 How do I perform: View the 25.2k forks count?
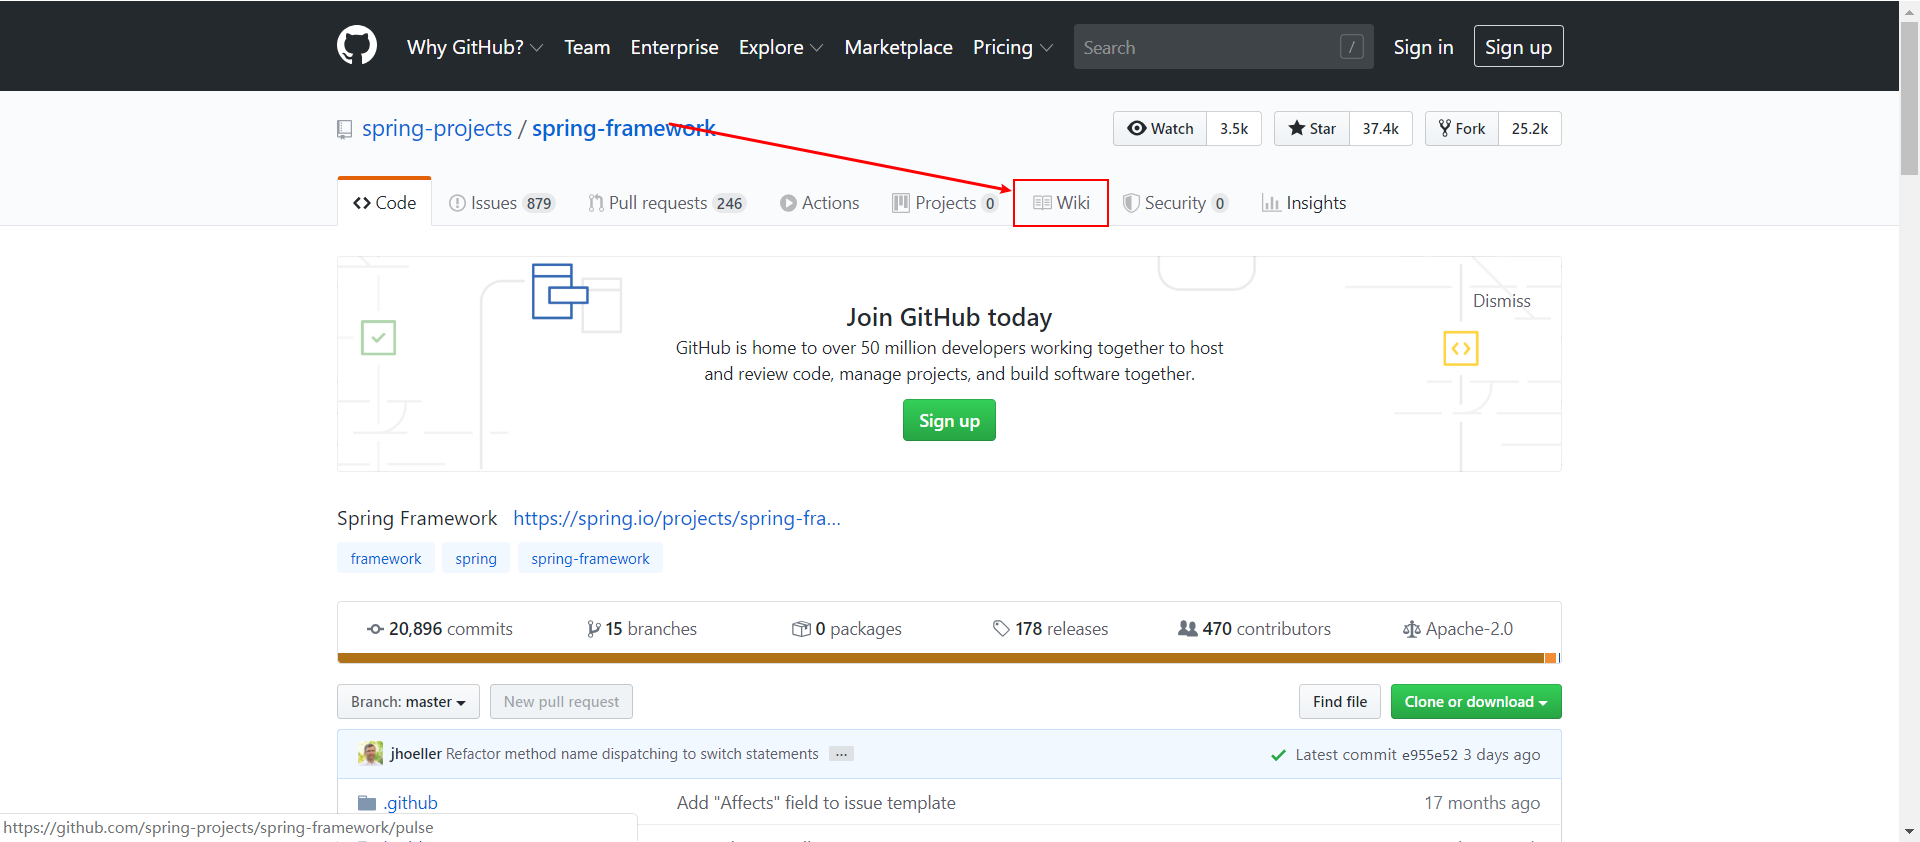tap(1529, 128)
